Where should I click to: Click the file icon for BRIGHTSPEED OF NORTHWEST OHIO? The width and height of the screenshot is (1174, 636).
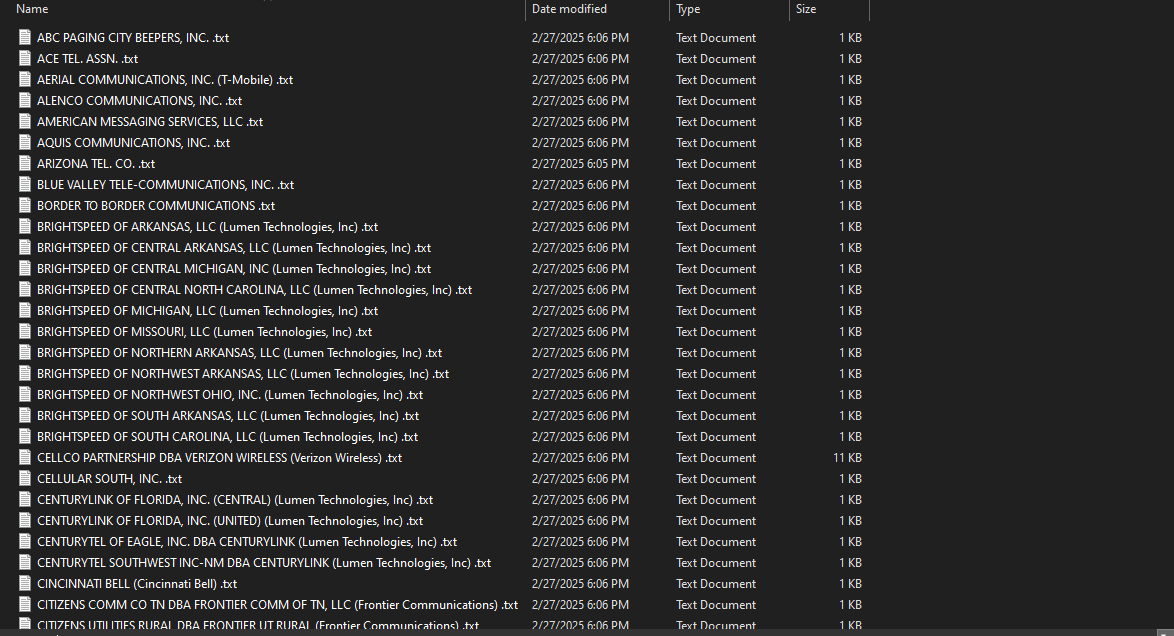click(x=25, y=393)
